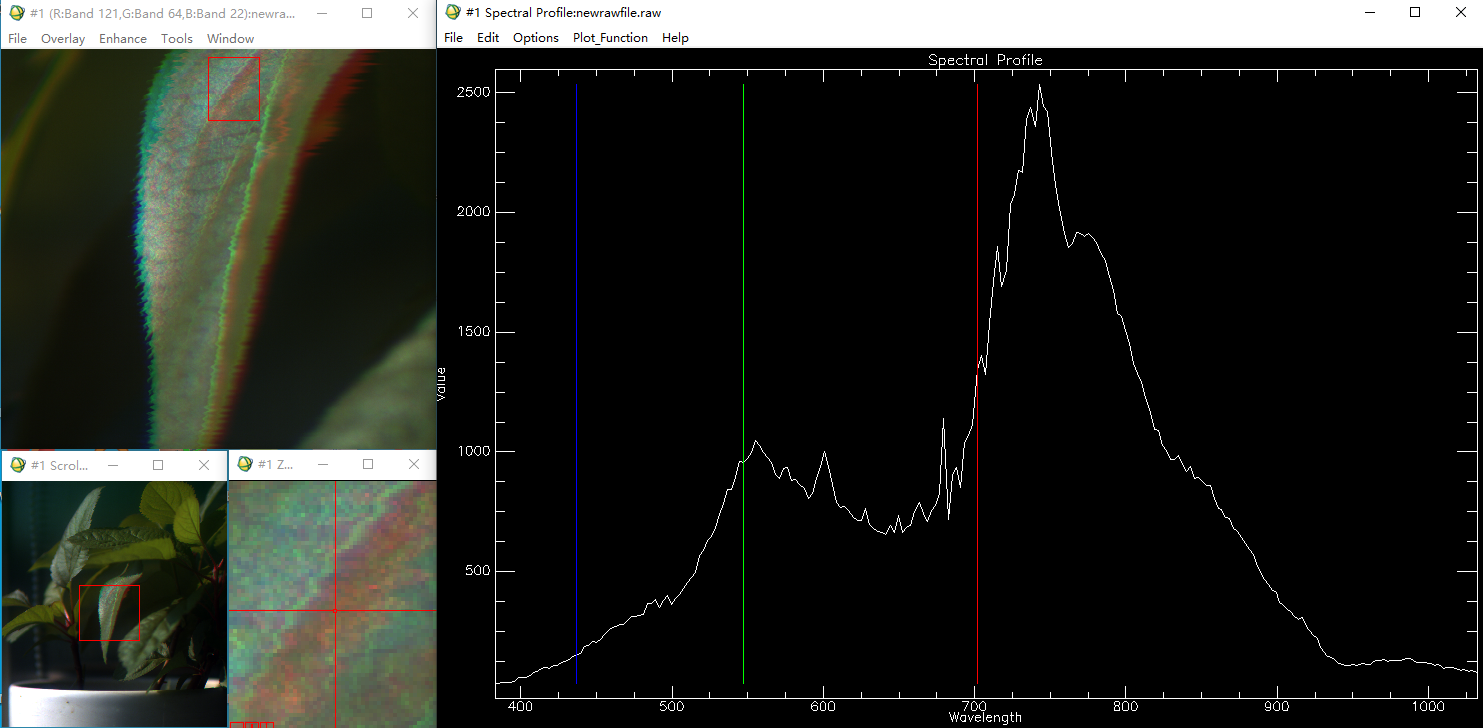Click the gray vertical marker near 700 wavelength
This screenshot has height=728, width=1483.
coord(977,384)
